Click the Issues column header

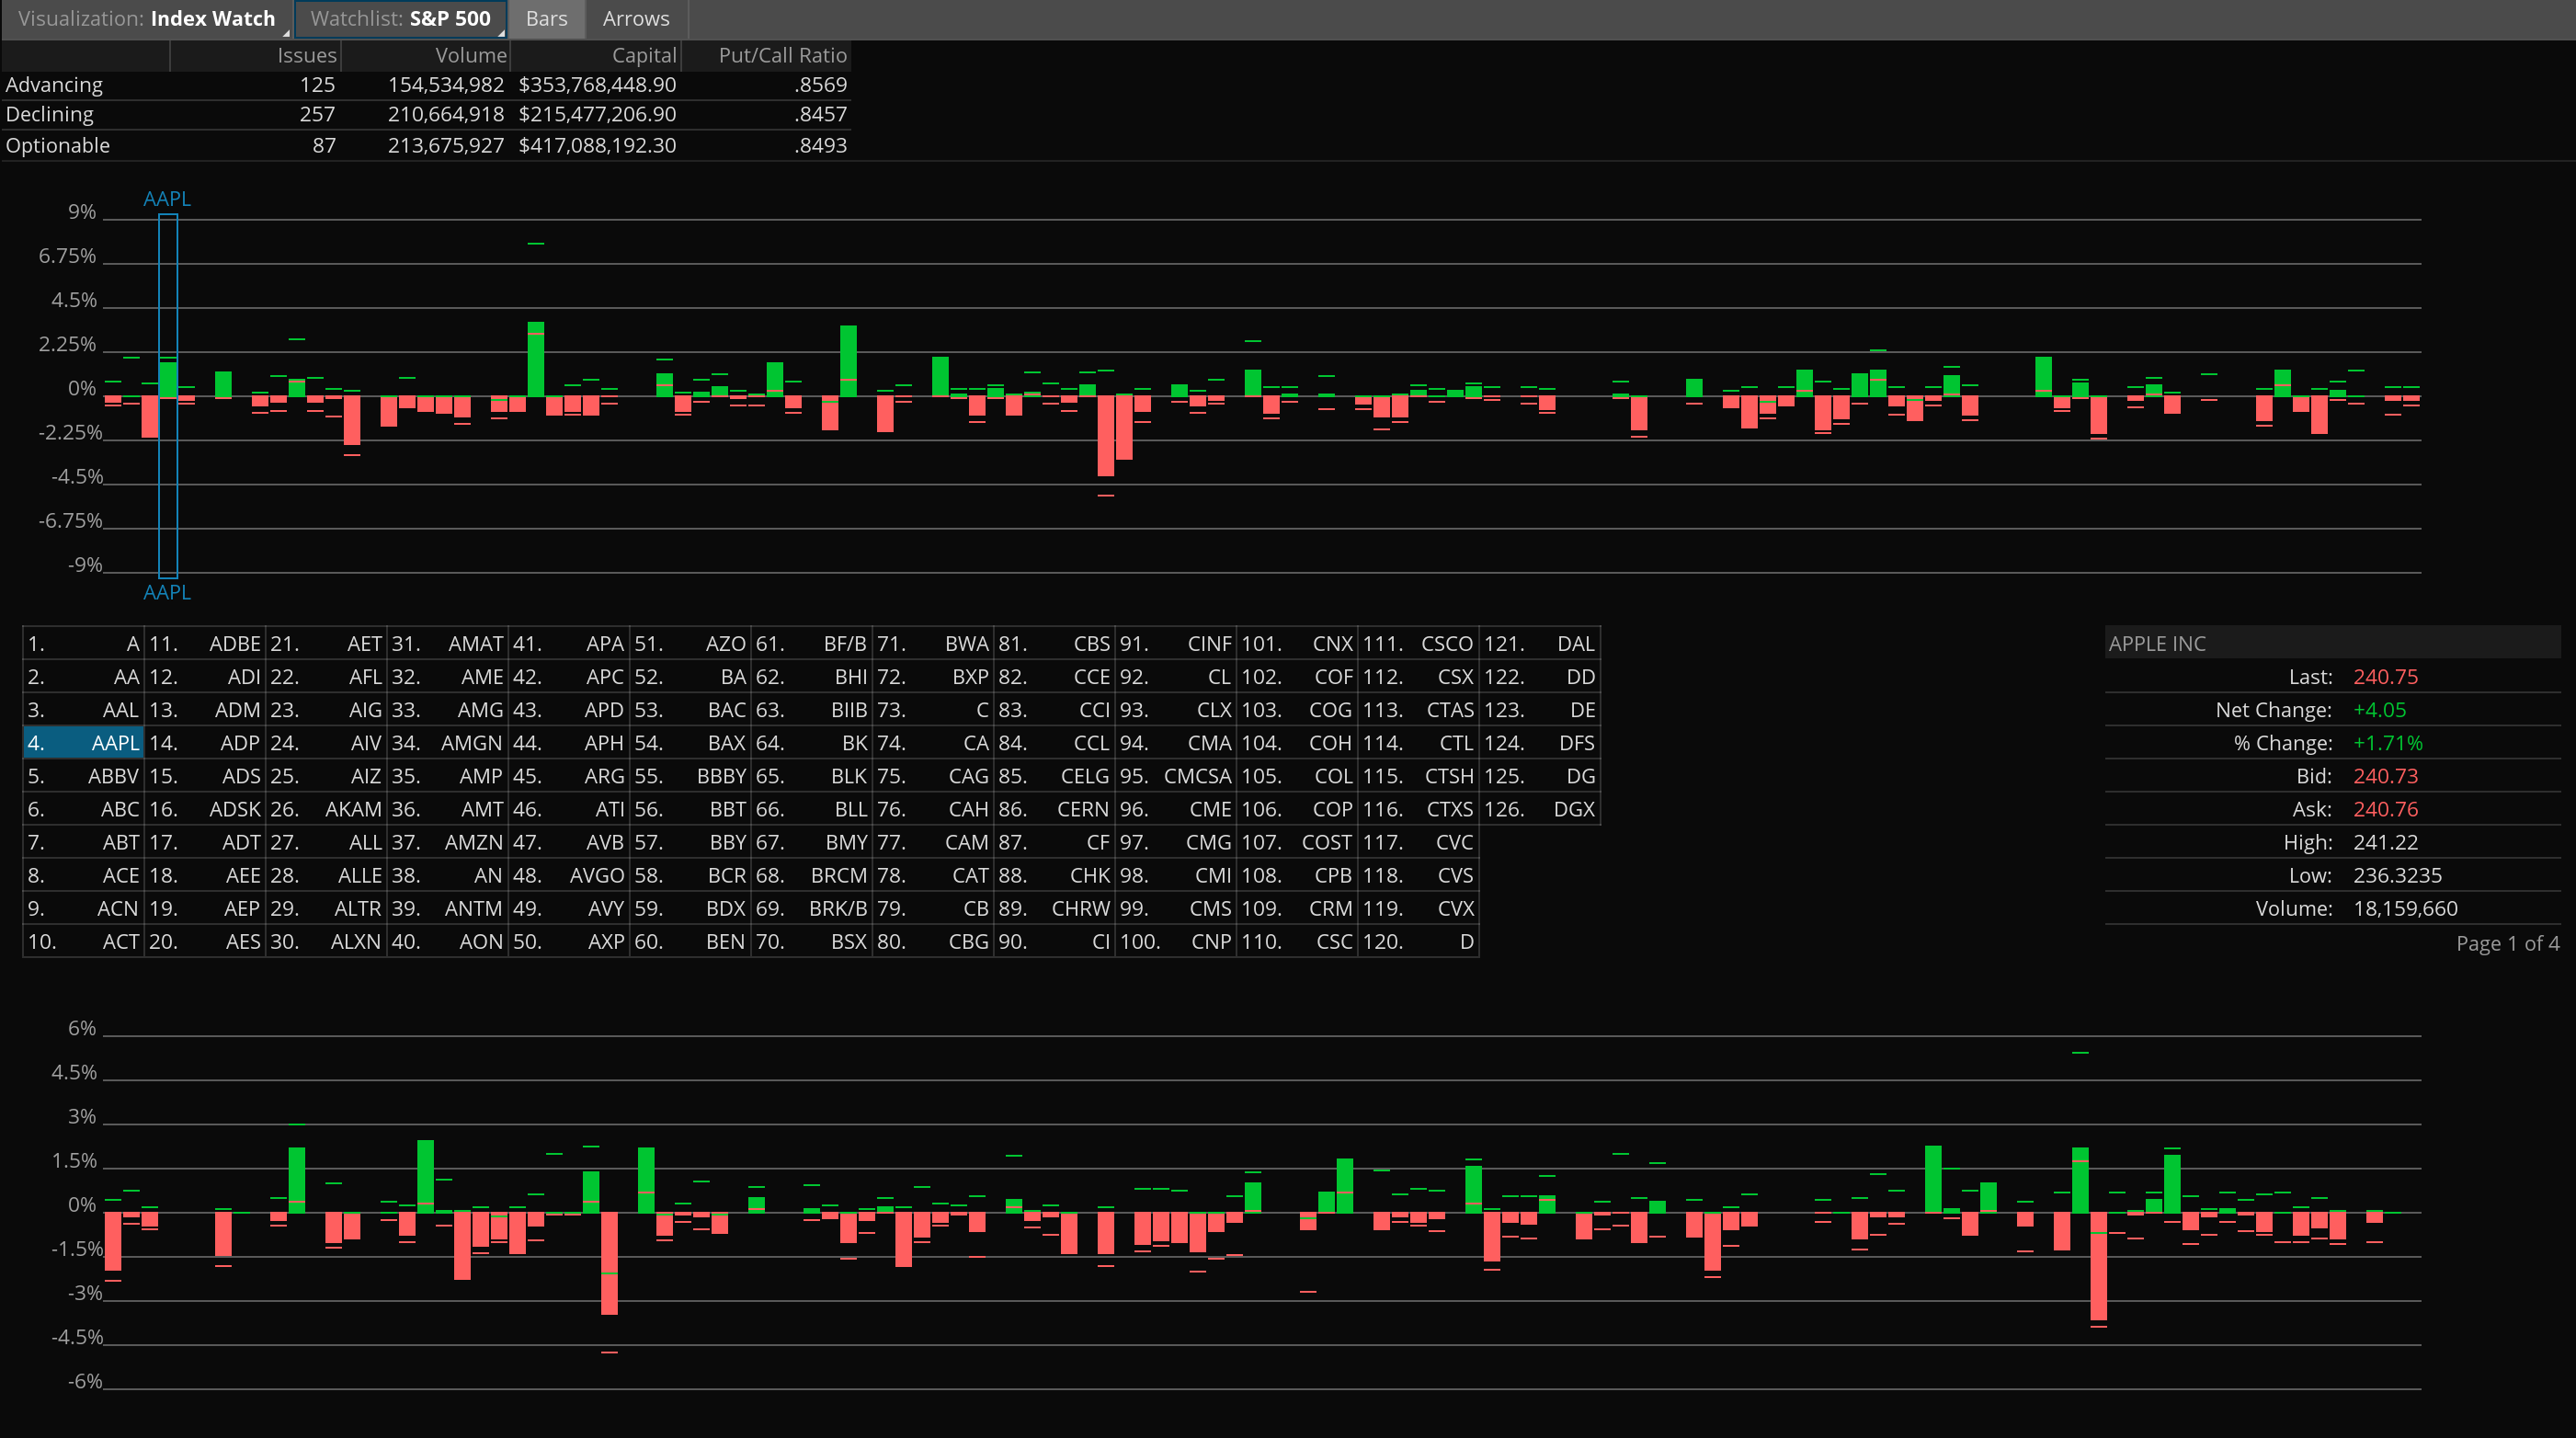coord(306,56)
